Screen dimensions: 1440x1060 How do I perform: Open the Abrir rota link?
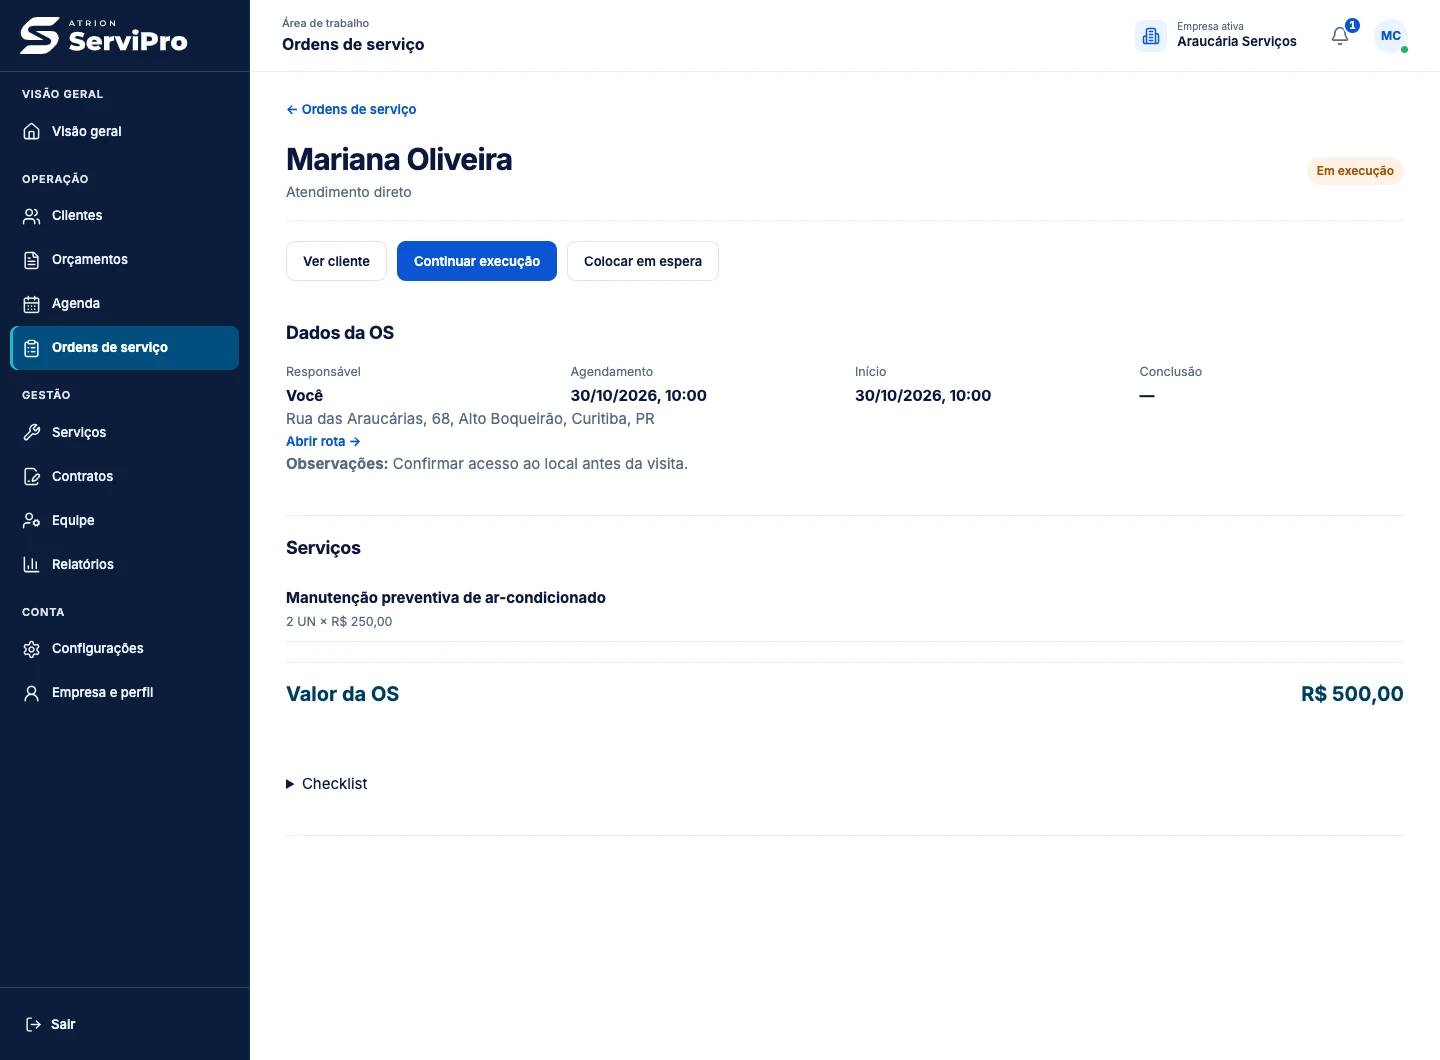pyautogui.click(x=323, y=441)
